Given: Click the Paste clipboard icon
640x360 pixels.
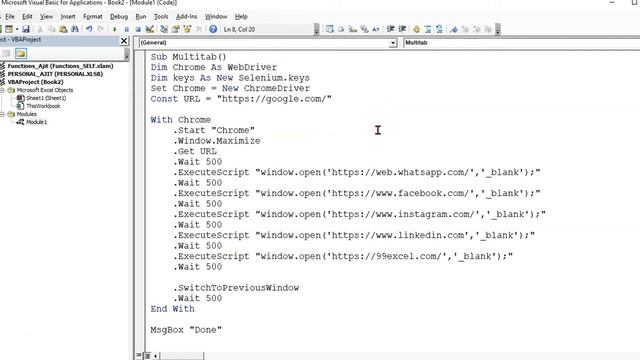Looking at the screenshot, I should click(x=63, y=29).
